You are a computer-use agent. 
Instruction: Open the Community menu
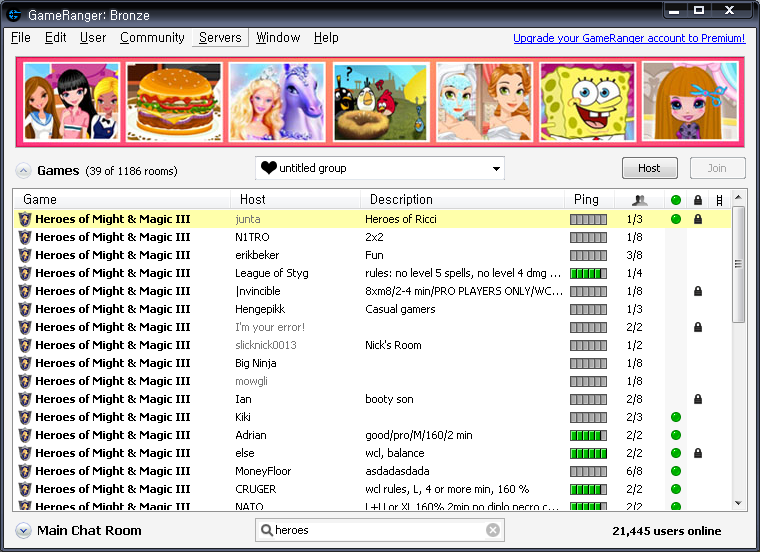pos(152,38)
